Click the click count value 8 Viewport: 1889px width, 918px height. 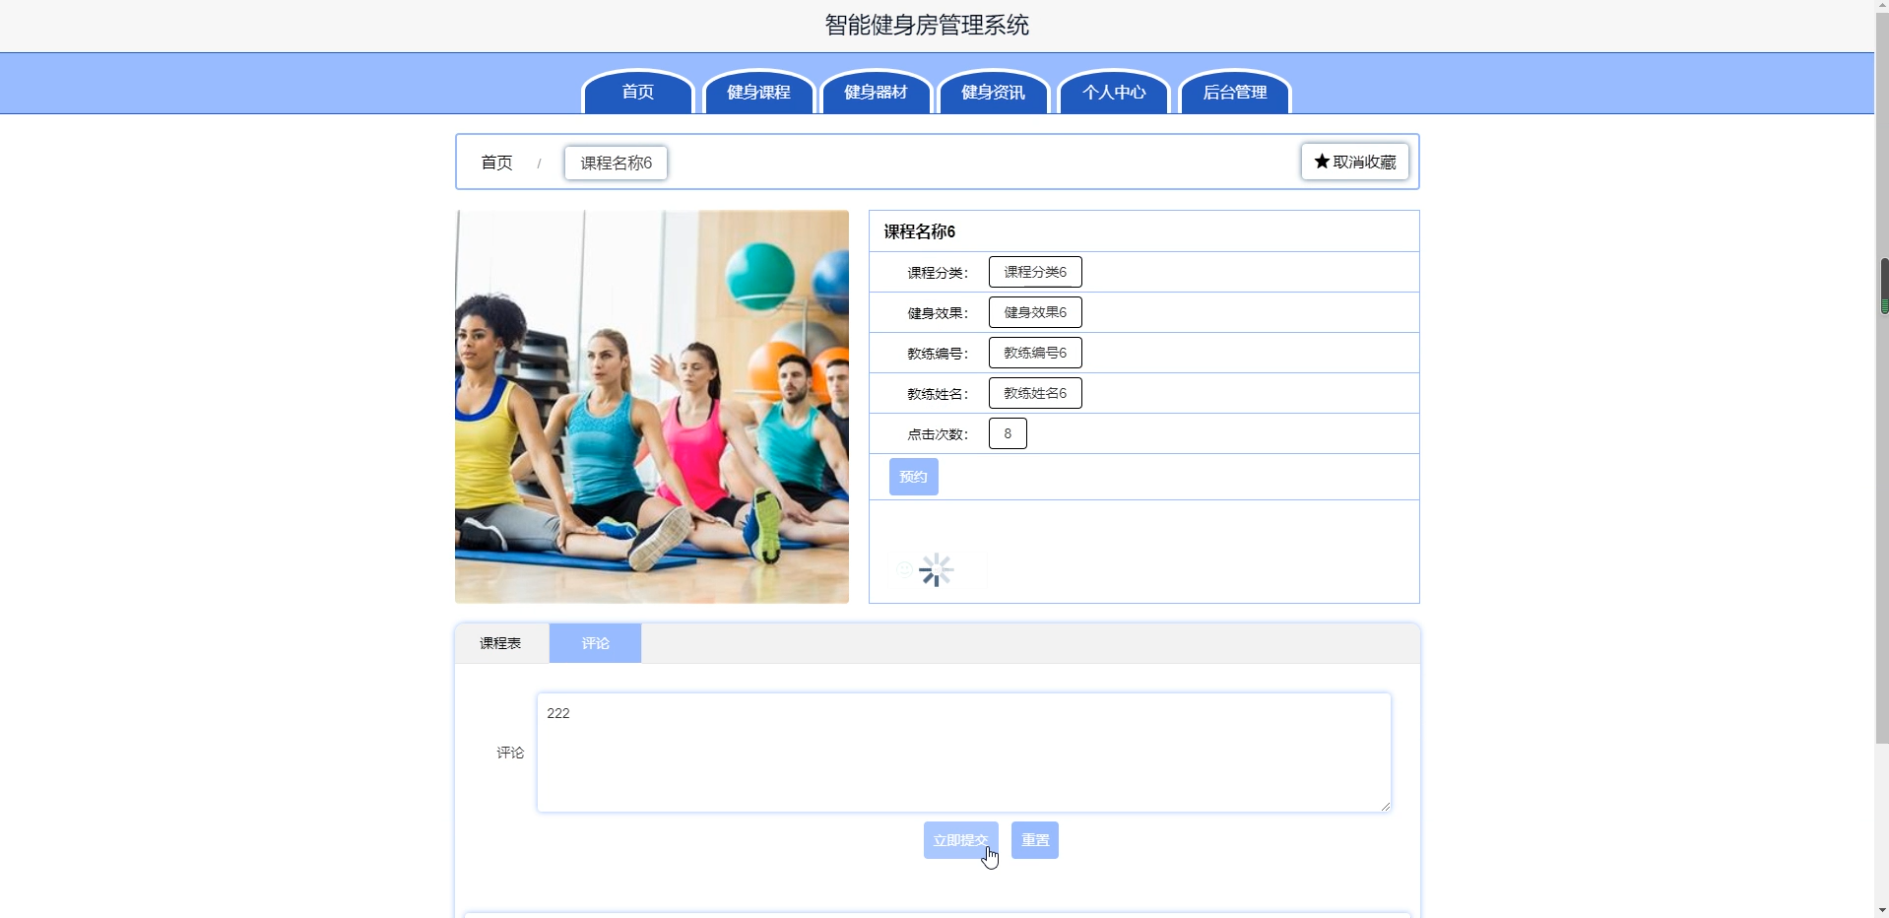pos(1008,433)
